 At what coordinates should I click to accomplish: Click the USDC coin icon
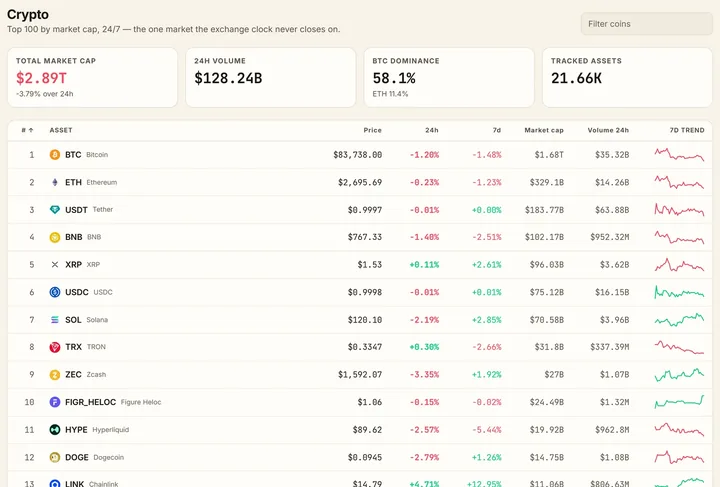coord(55,292)
